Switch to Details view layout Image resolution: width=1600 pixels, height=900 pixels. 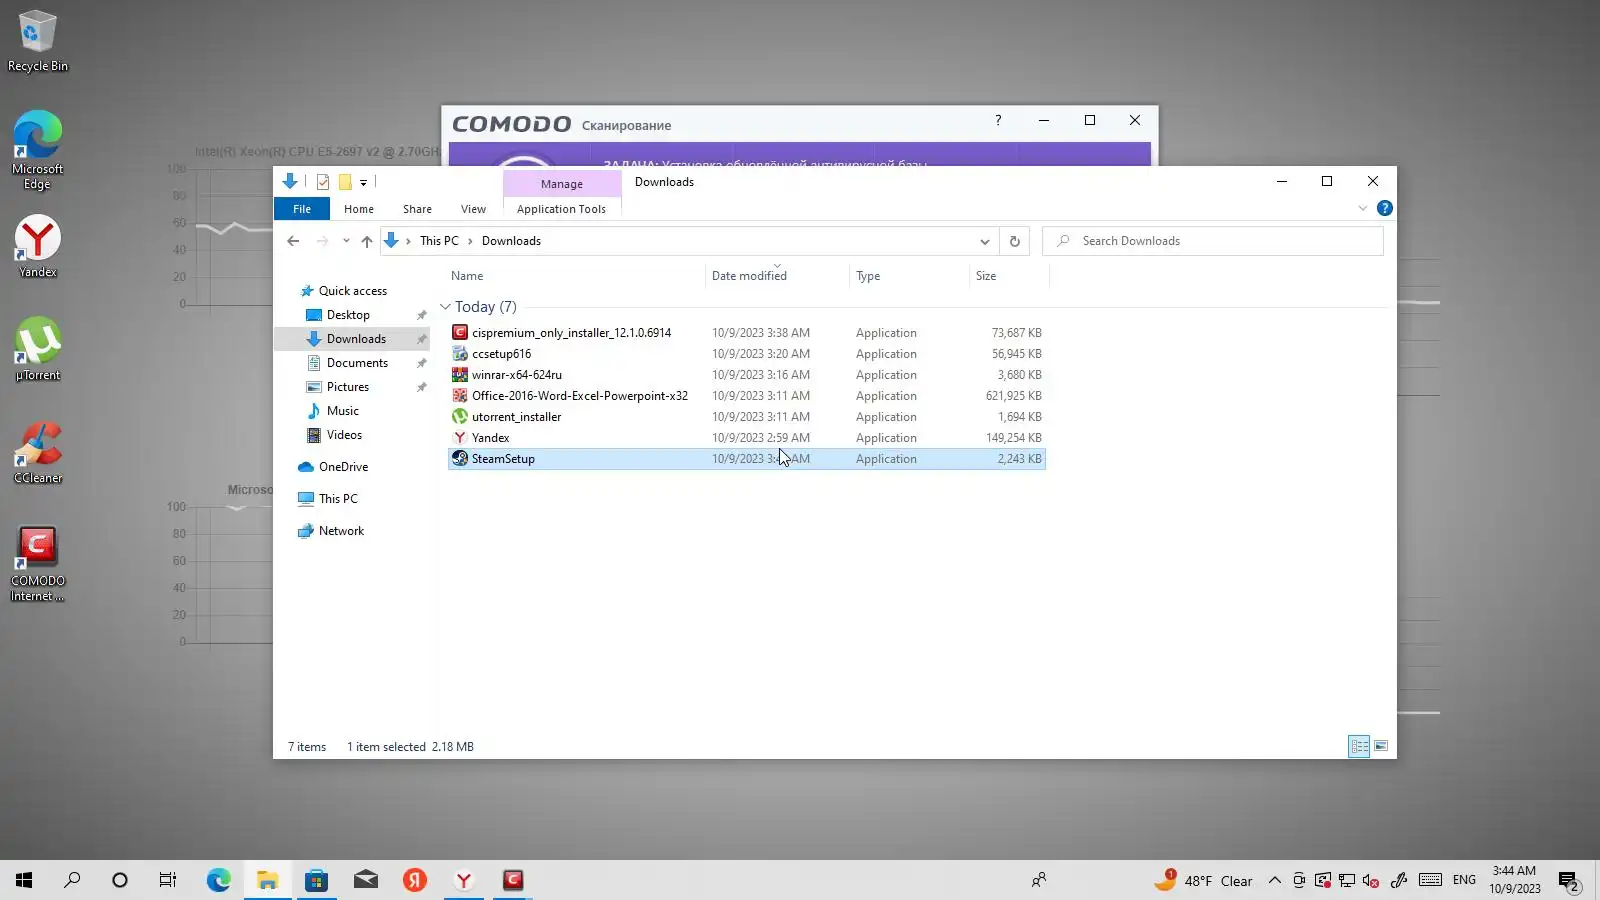(x=1359, y=746)
